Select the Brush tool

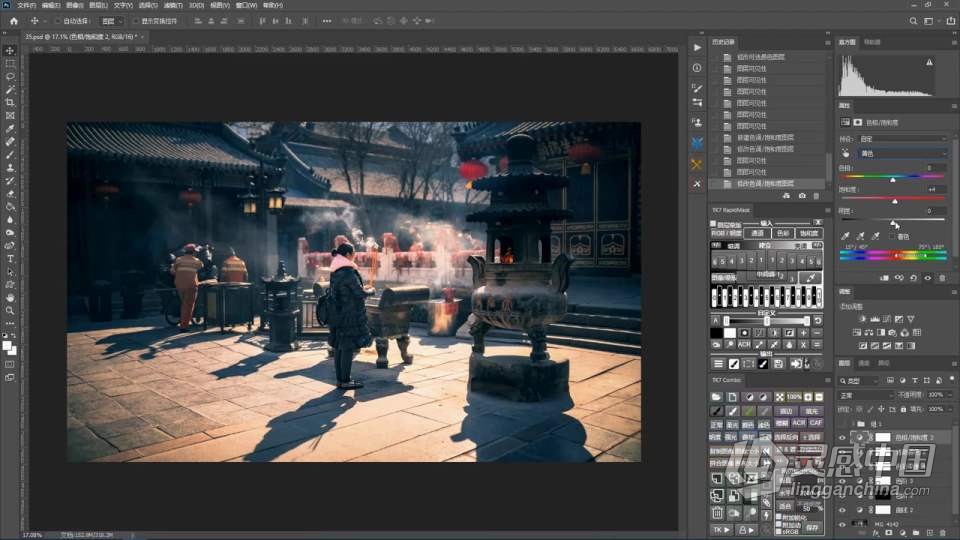click(x=10, y=154)
